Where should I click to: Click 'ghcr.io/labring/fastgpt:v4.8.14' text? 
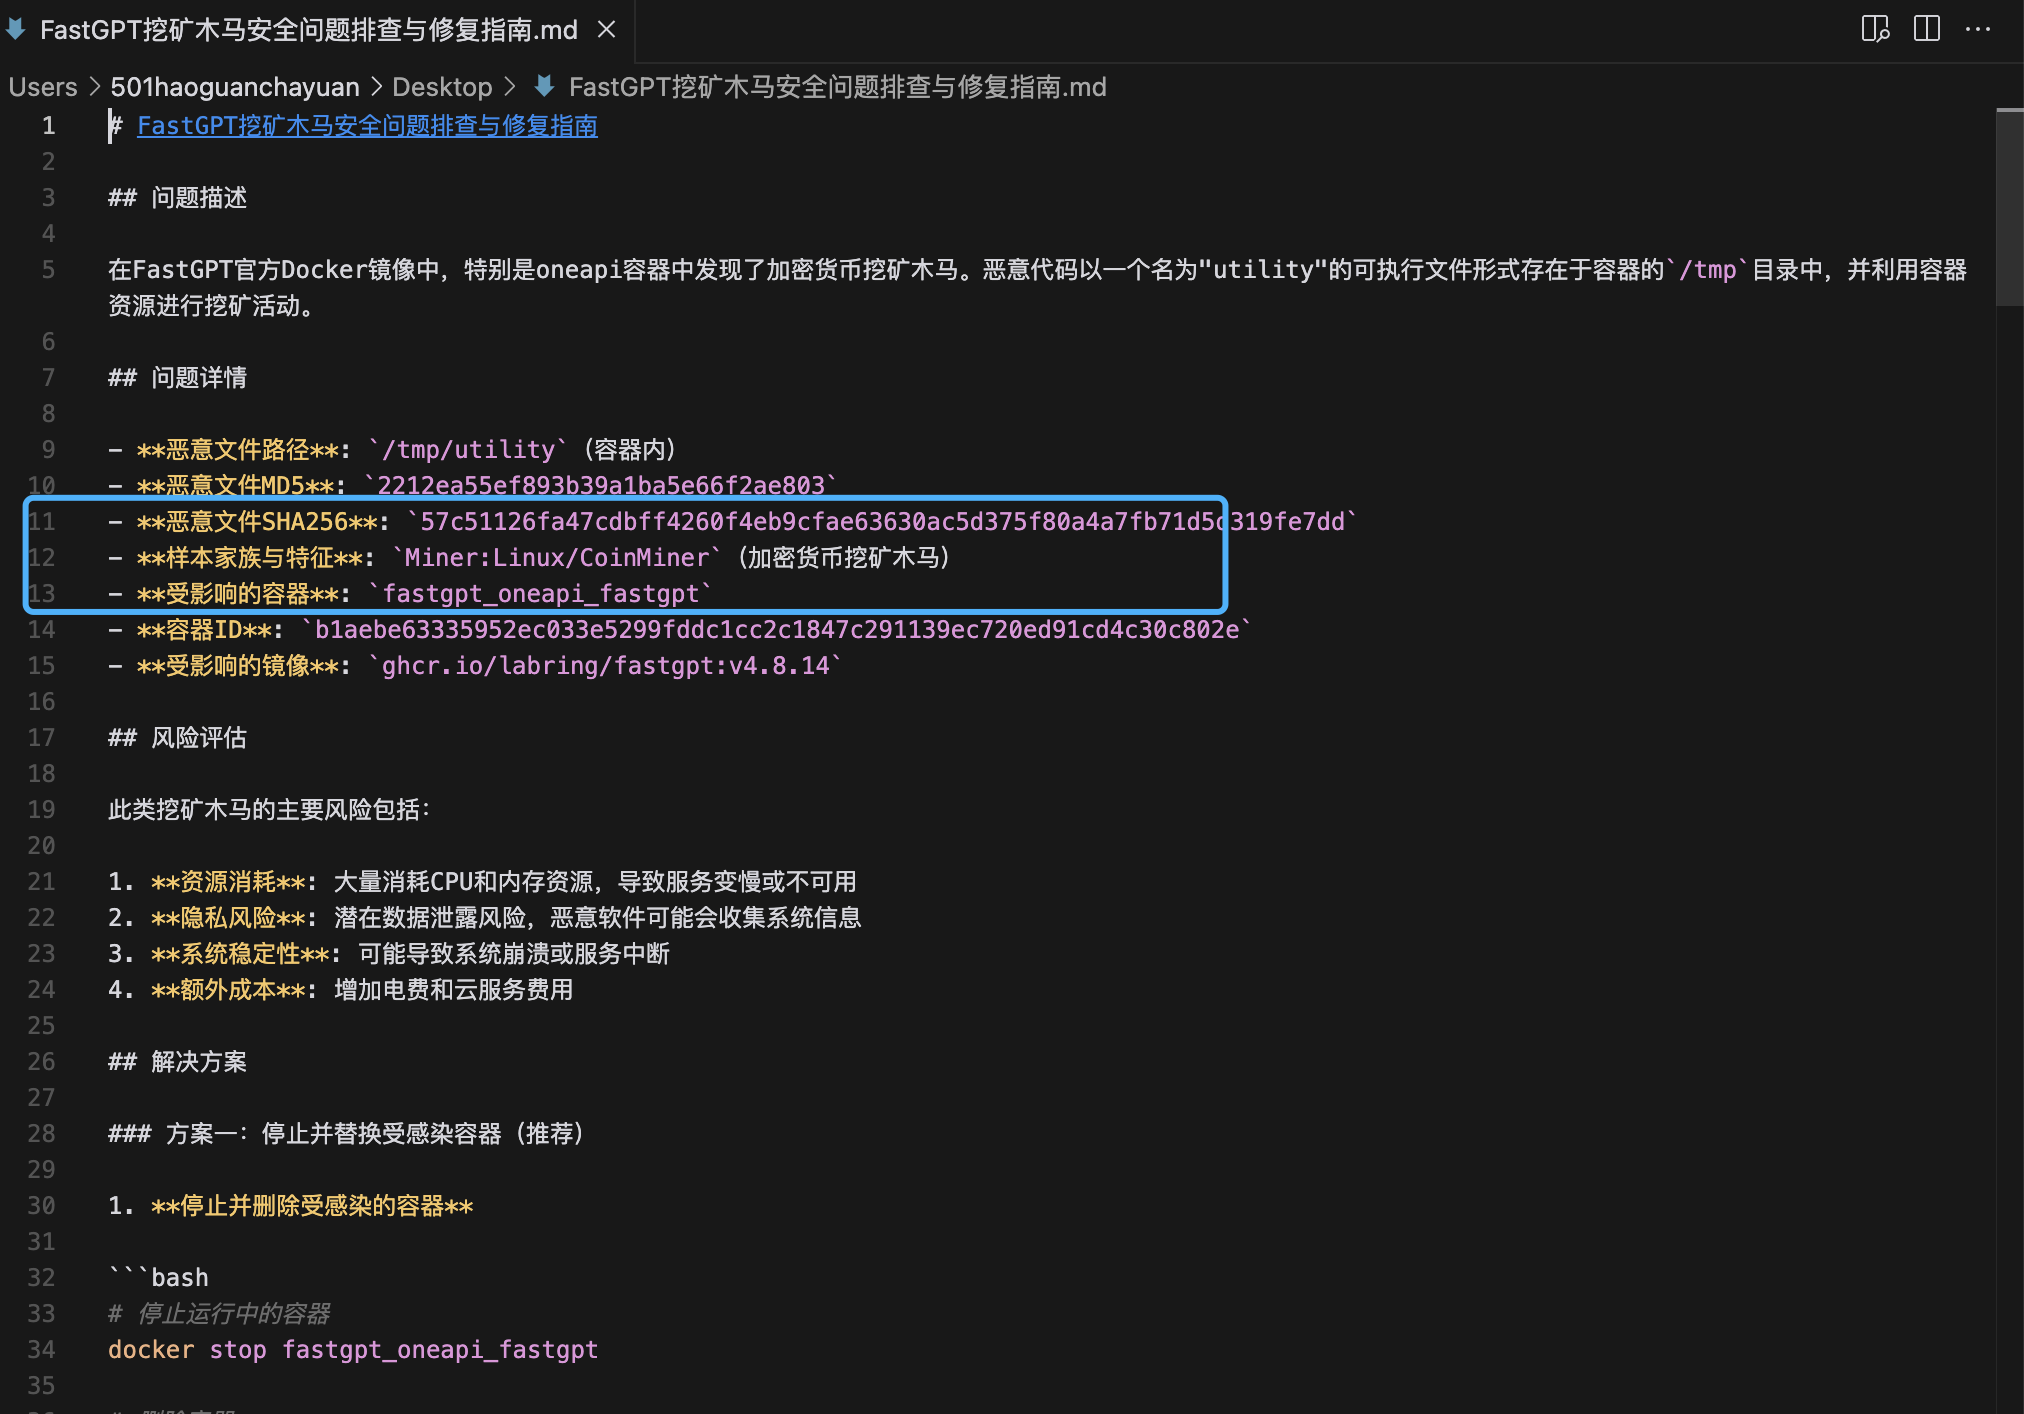tap(606, 666)
